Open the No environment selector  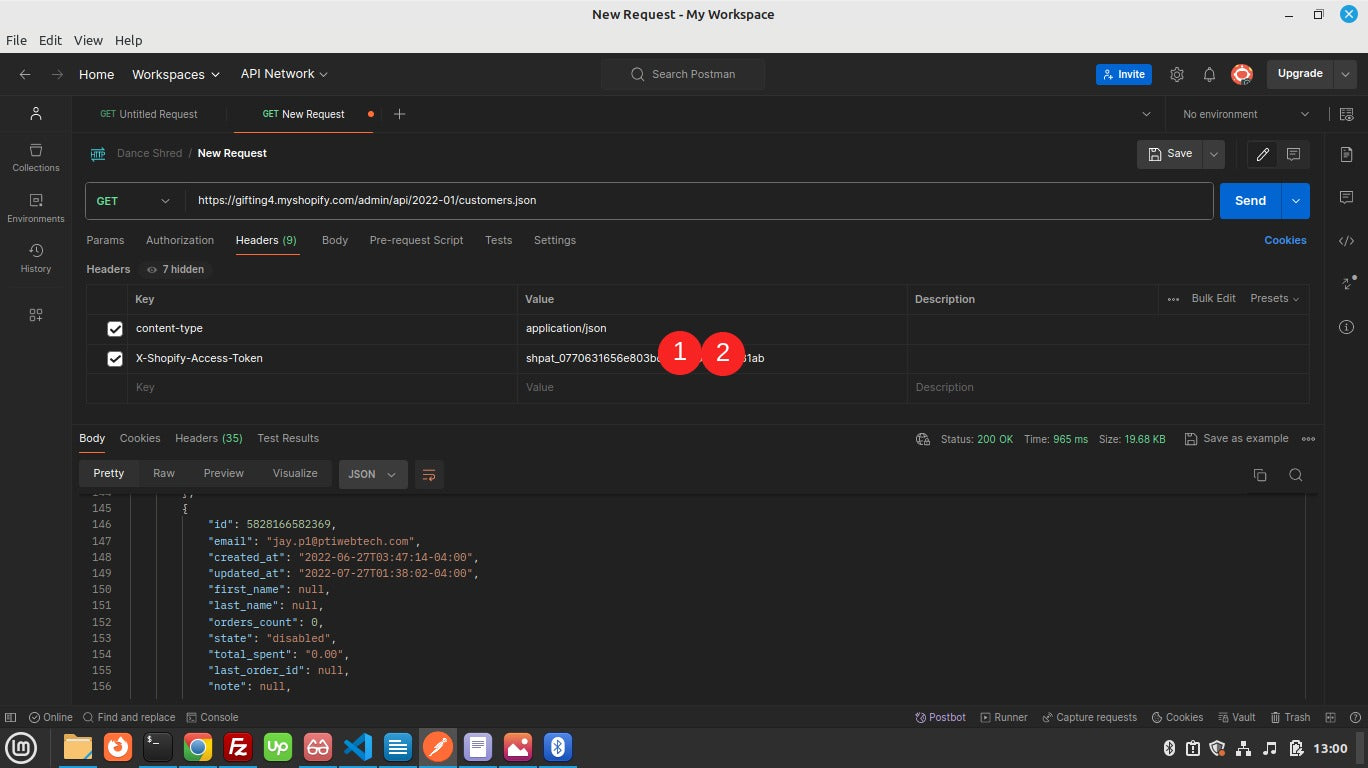(x=1245, y=114)
